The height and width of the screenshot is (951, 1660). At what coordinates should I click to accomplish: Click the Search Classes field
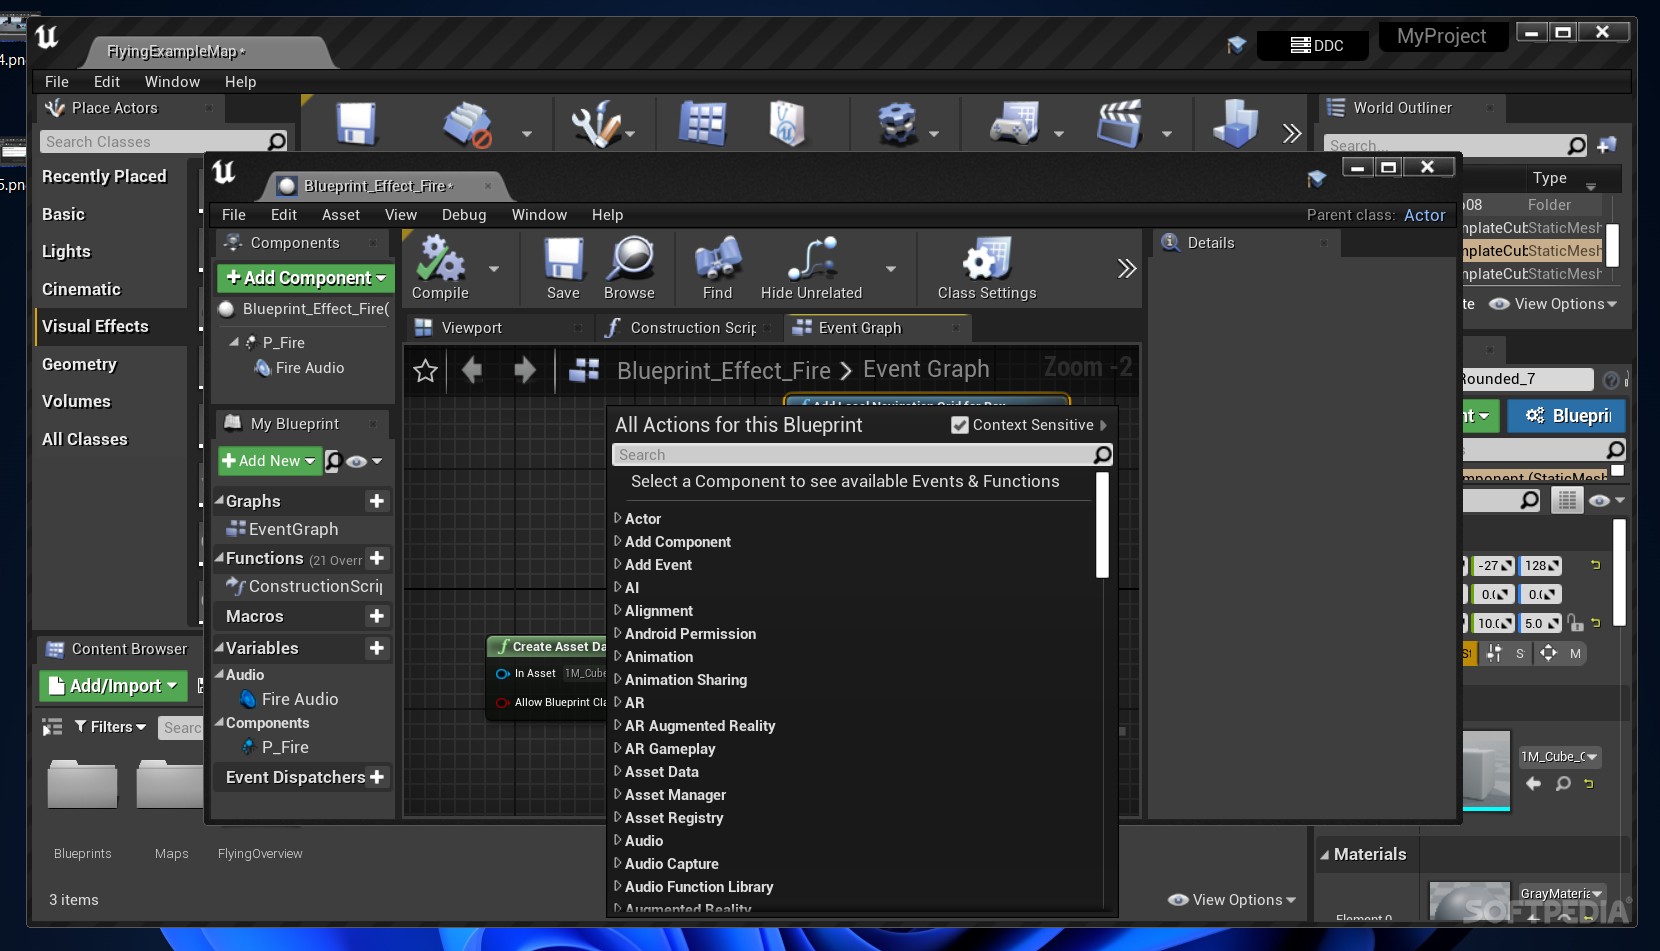click(164, 142)
